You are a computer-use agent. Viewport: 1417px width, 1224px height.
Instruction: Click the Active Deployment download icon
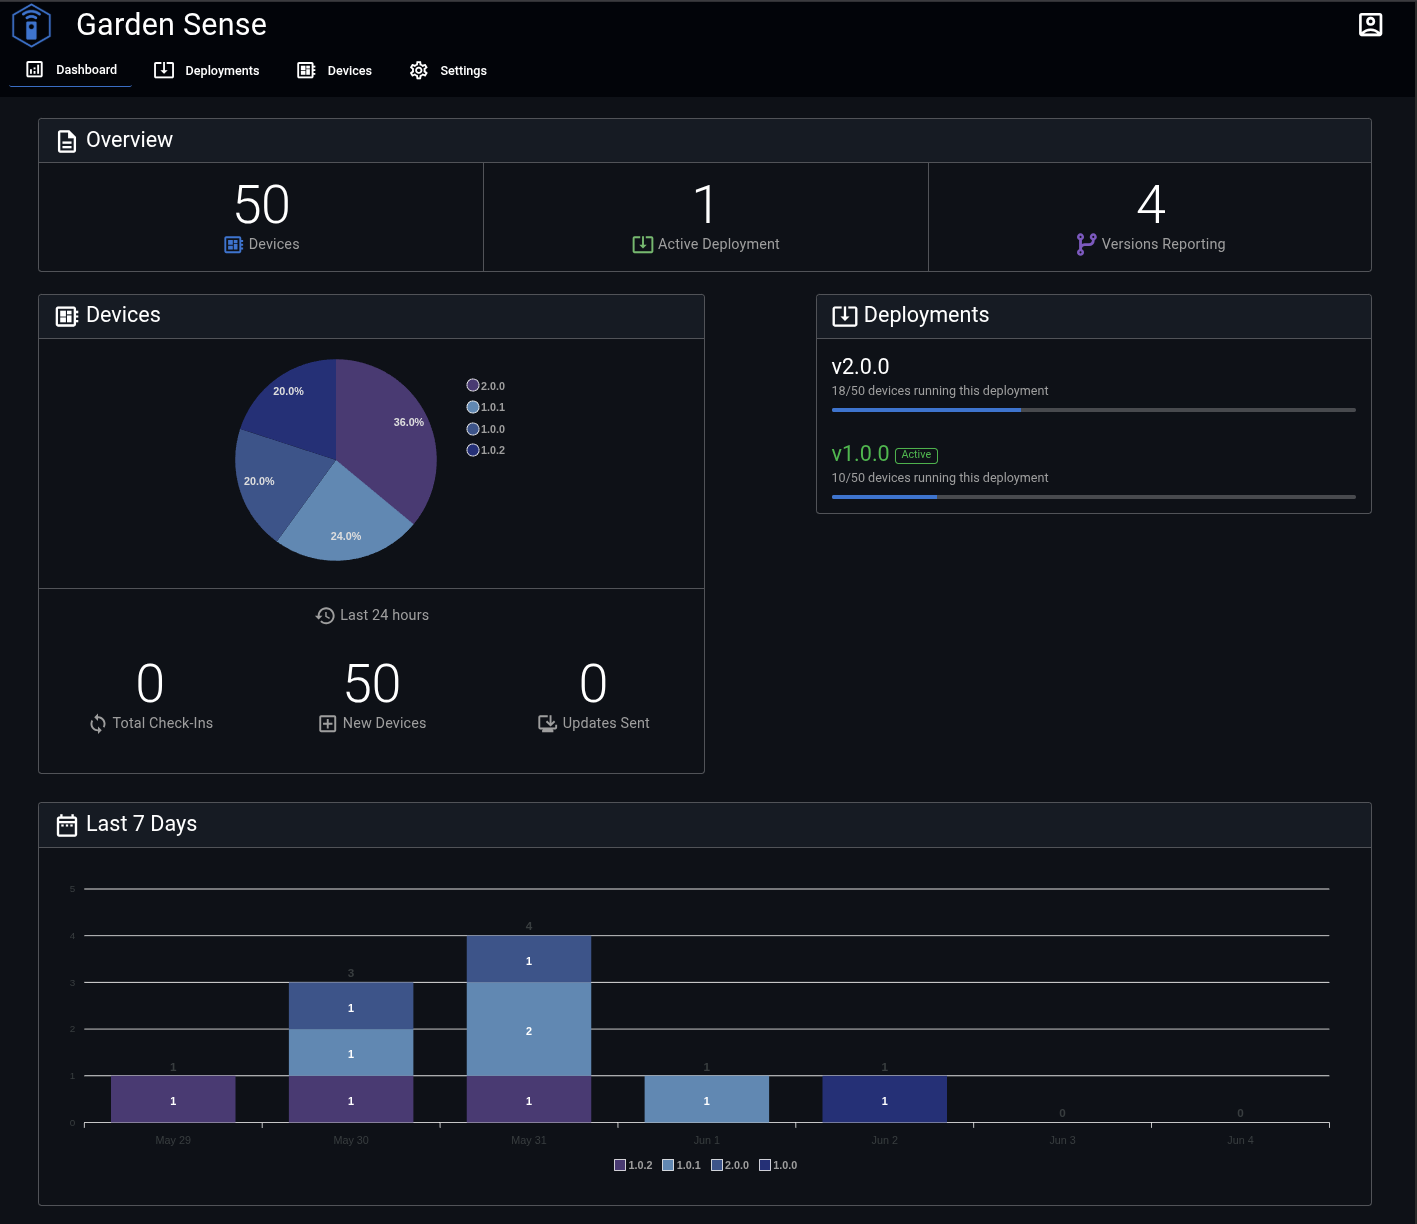tap(643, 243)
